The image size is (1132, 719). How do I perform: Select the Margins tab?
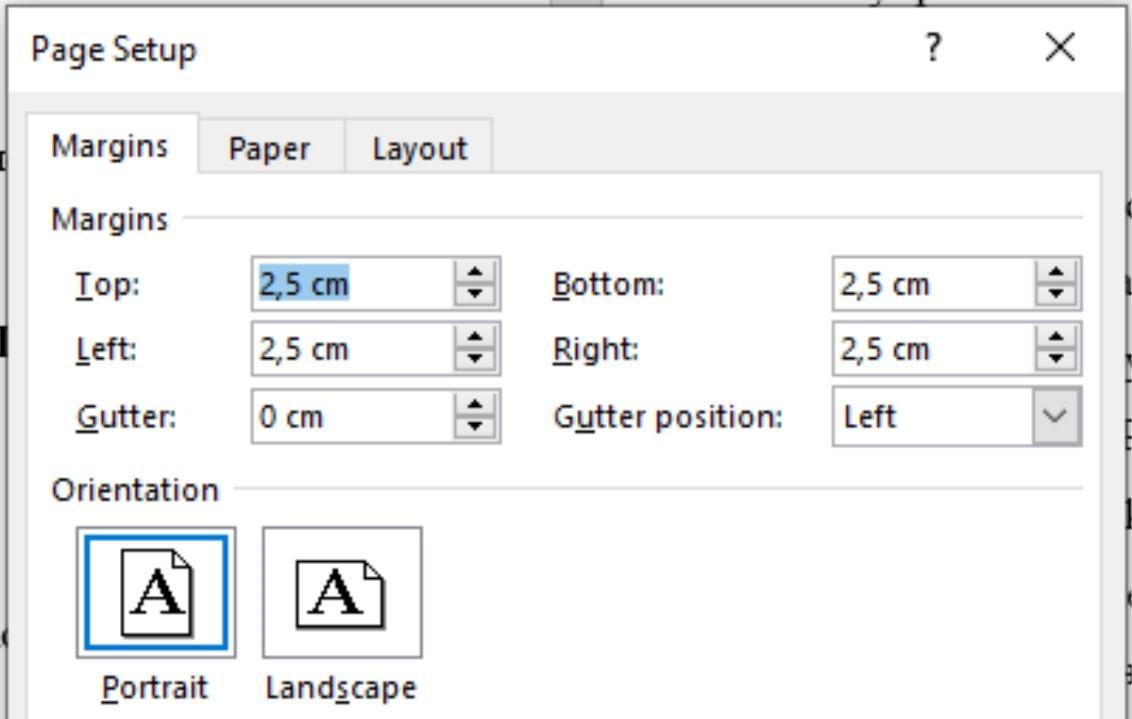(x=110, y=146)
